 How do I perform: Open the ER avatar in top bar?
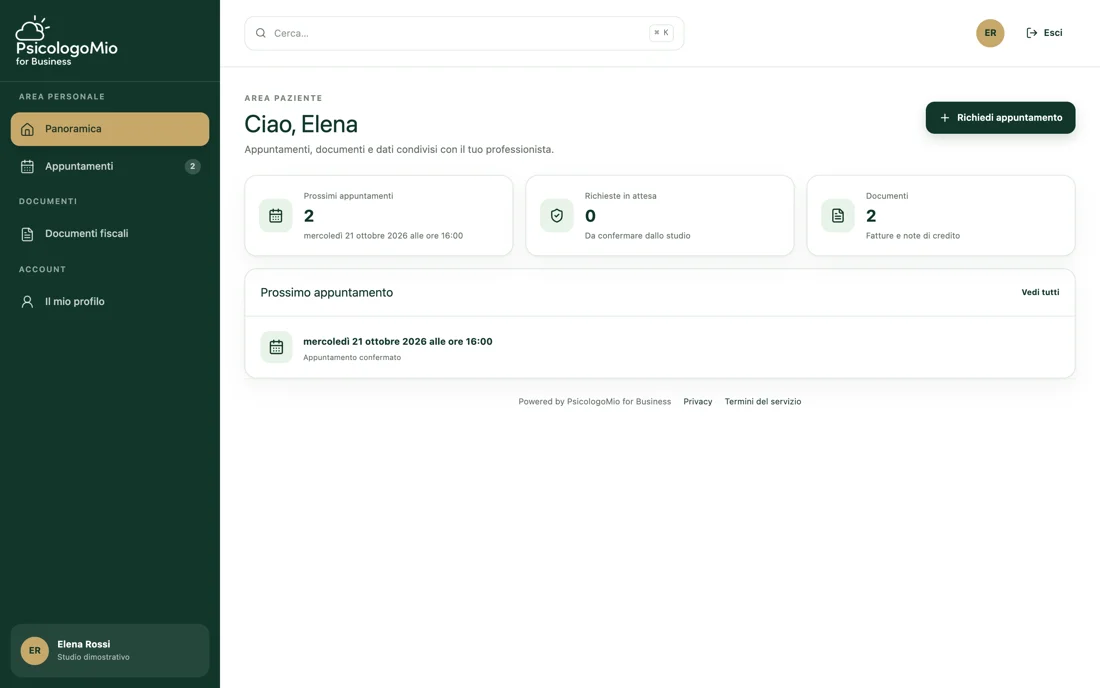pos(990,33)
